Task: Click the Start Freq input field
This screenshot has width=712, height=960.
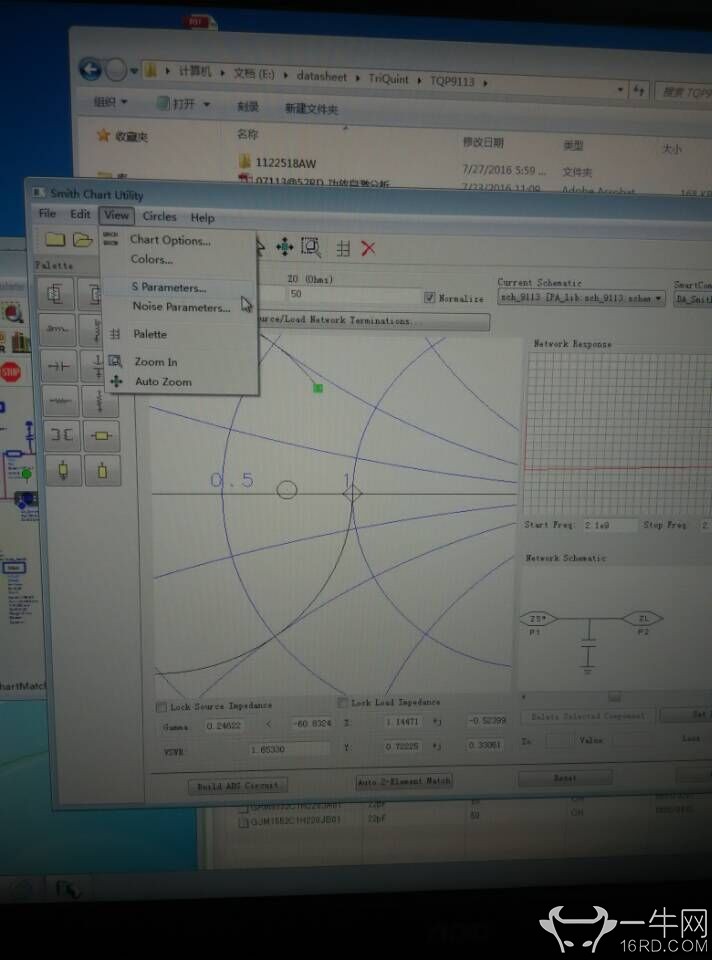Action: tap(609, 525)
